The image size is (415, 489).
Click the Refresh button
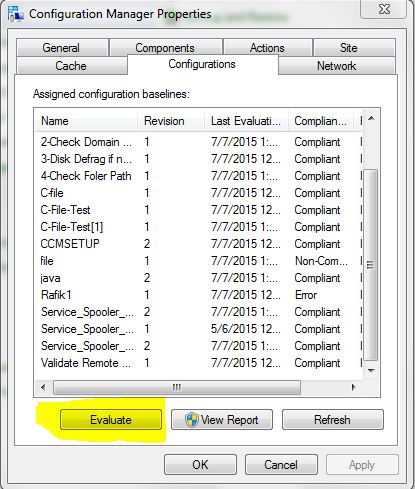[x=333, y=420]
